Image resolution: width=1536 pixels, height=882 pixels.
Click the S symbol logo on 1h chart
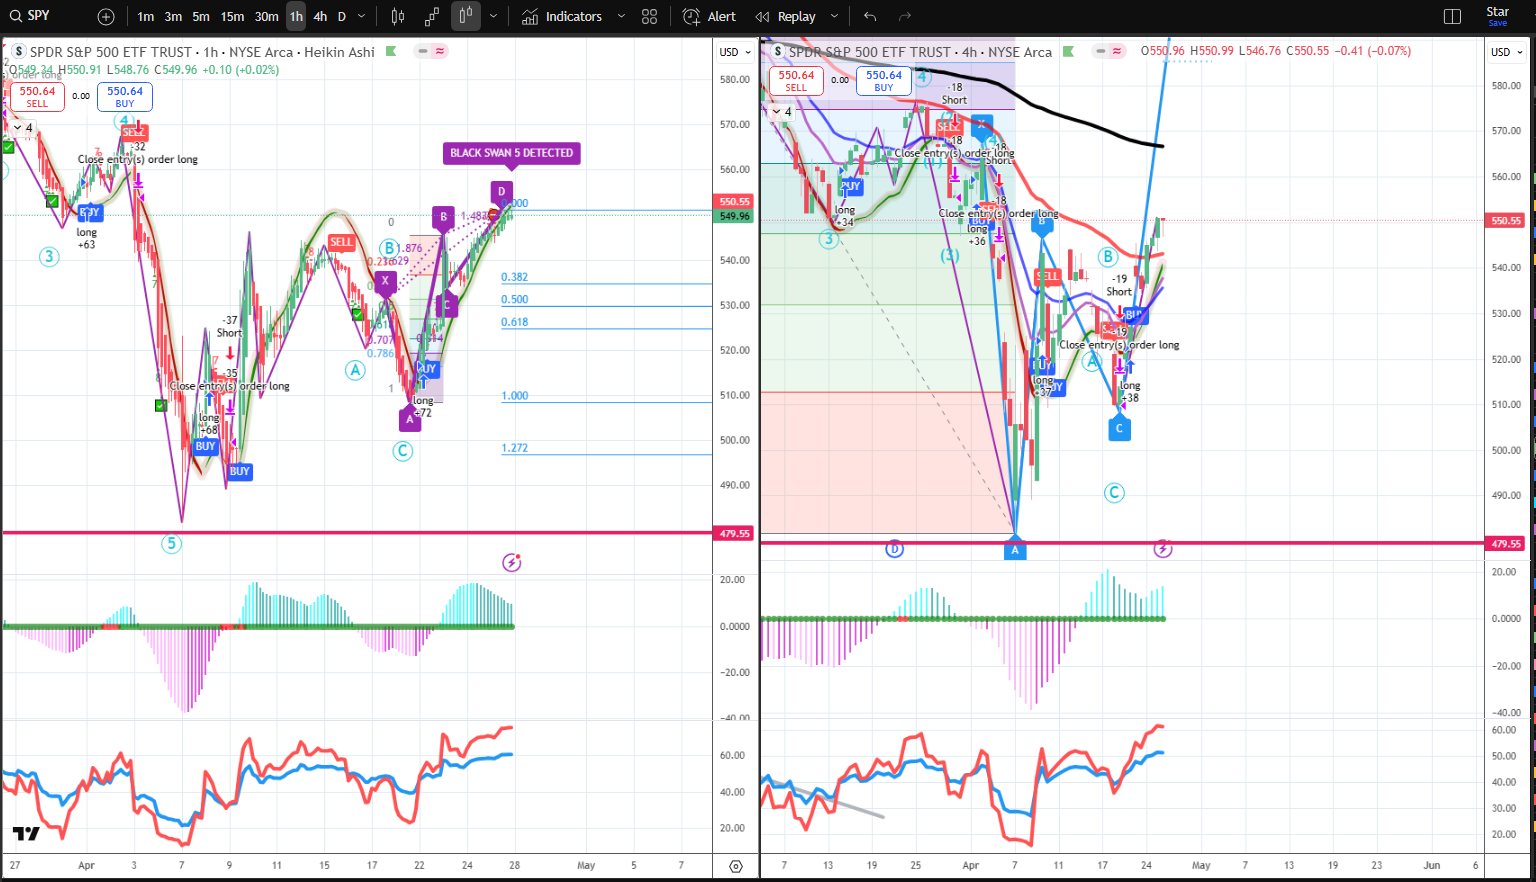coord(18,52)
